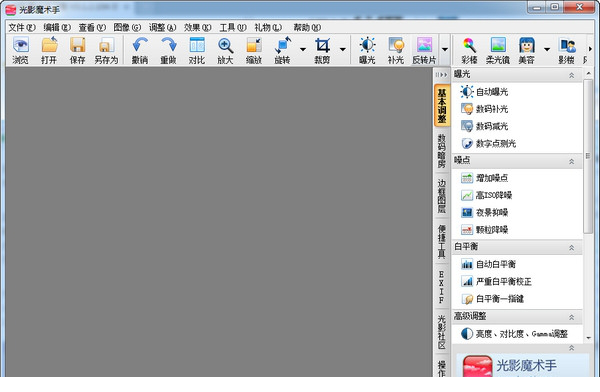Screen dimensions: 600x392
Task: Open the 美容 beauty tool
Action: click(x=527, y=50)
